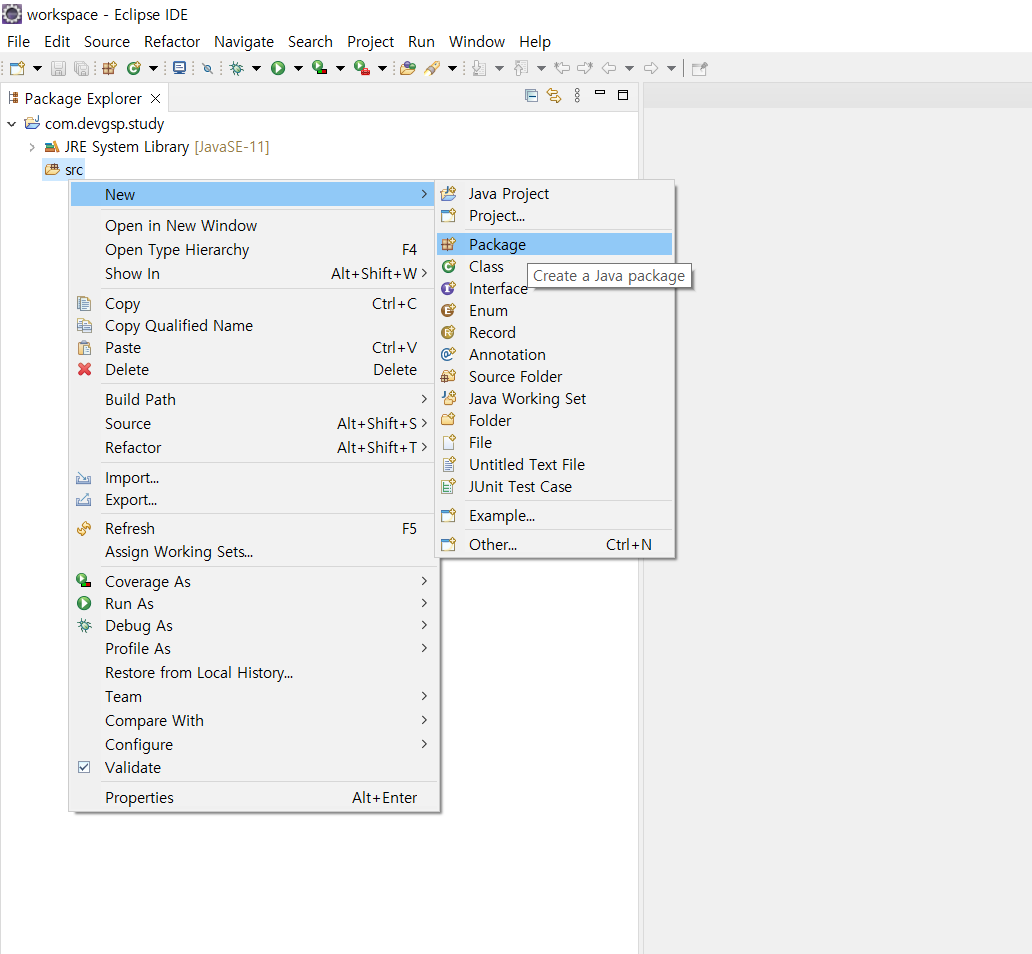Click the Debug bug toolbar icon
This screenshot has height=954, width=1032.
236,68
